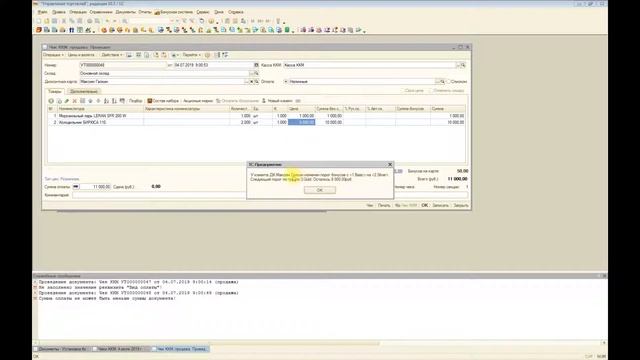Image resolution: width=640 pixels, height=360 pixels.
Task: Sort rows ascending in goods table
Action: pos(106,101)
